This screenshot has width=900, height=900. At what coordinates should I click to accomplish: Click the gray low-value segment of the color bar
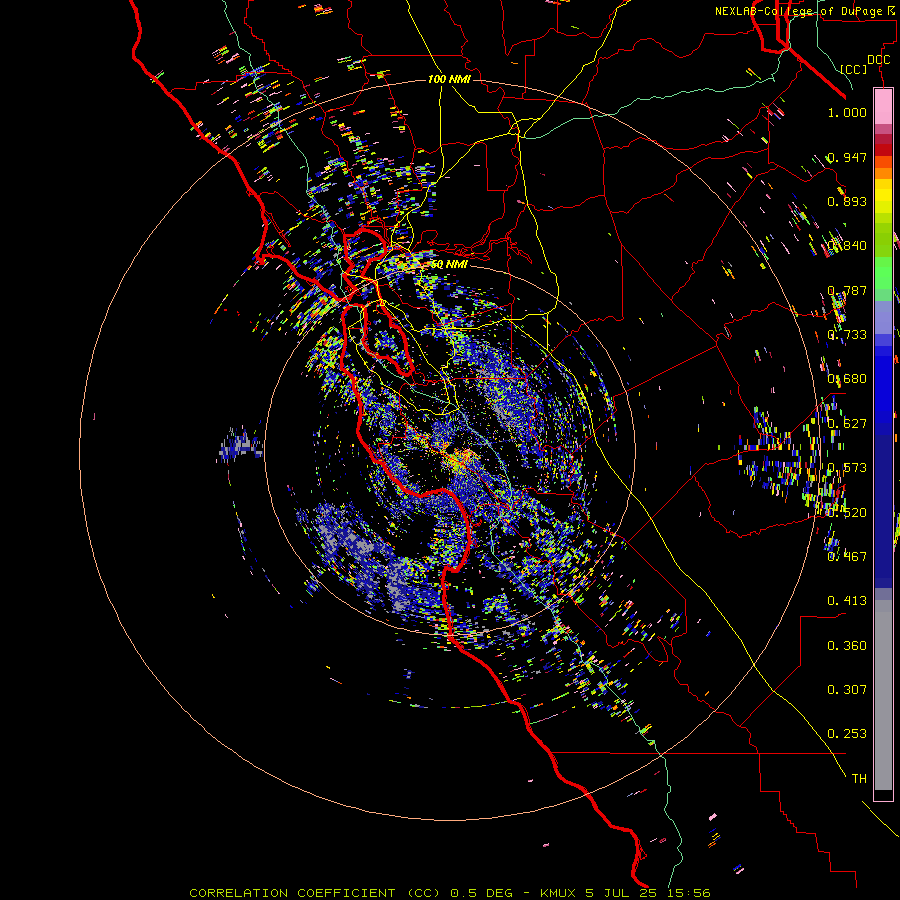point(883,695)
